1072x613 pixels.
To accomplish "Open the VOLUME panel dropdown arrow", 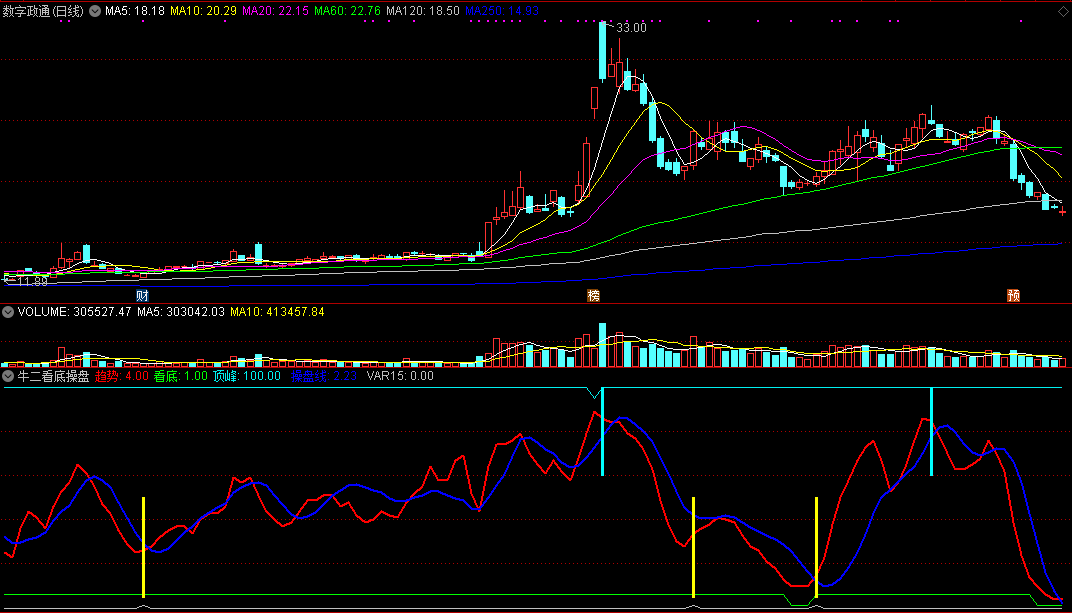I will (8, 312).
